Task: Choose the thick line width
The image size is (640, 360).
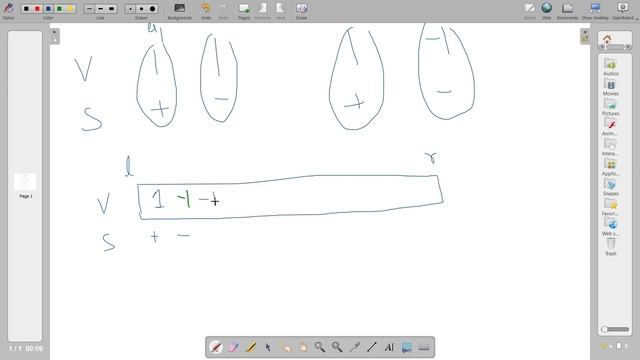Action: pyautogui.click(x=111, y=9)
